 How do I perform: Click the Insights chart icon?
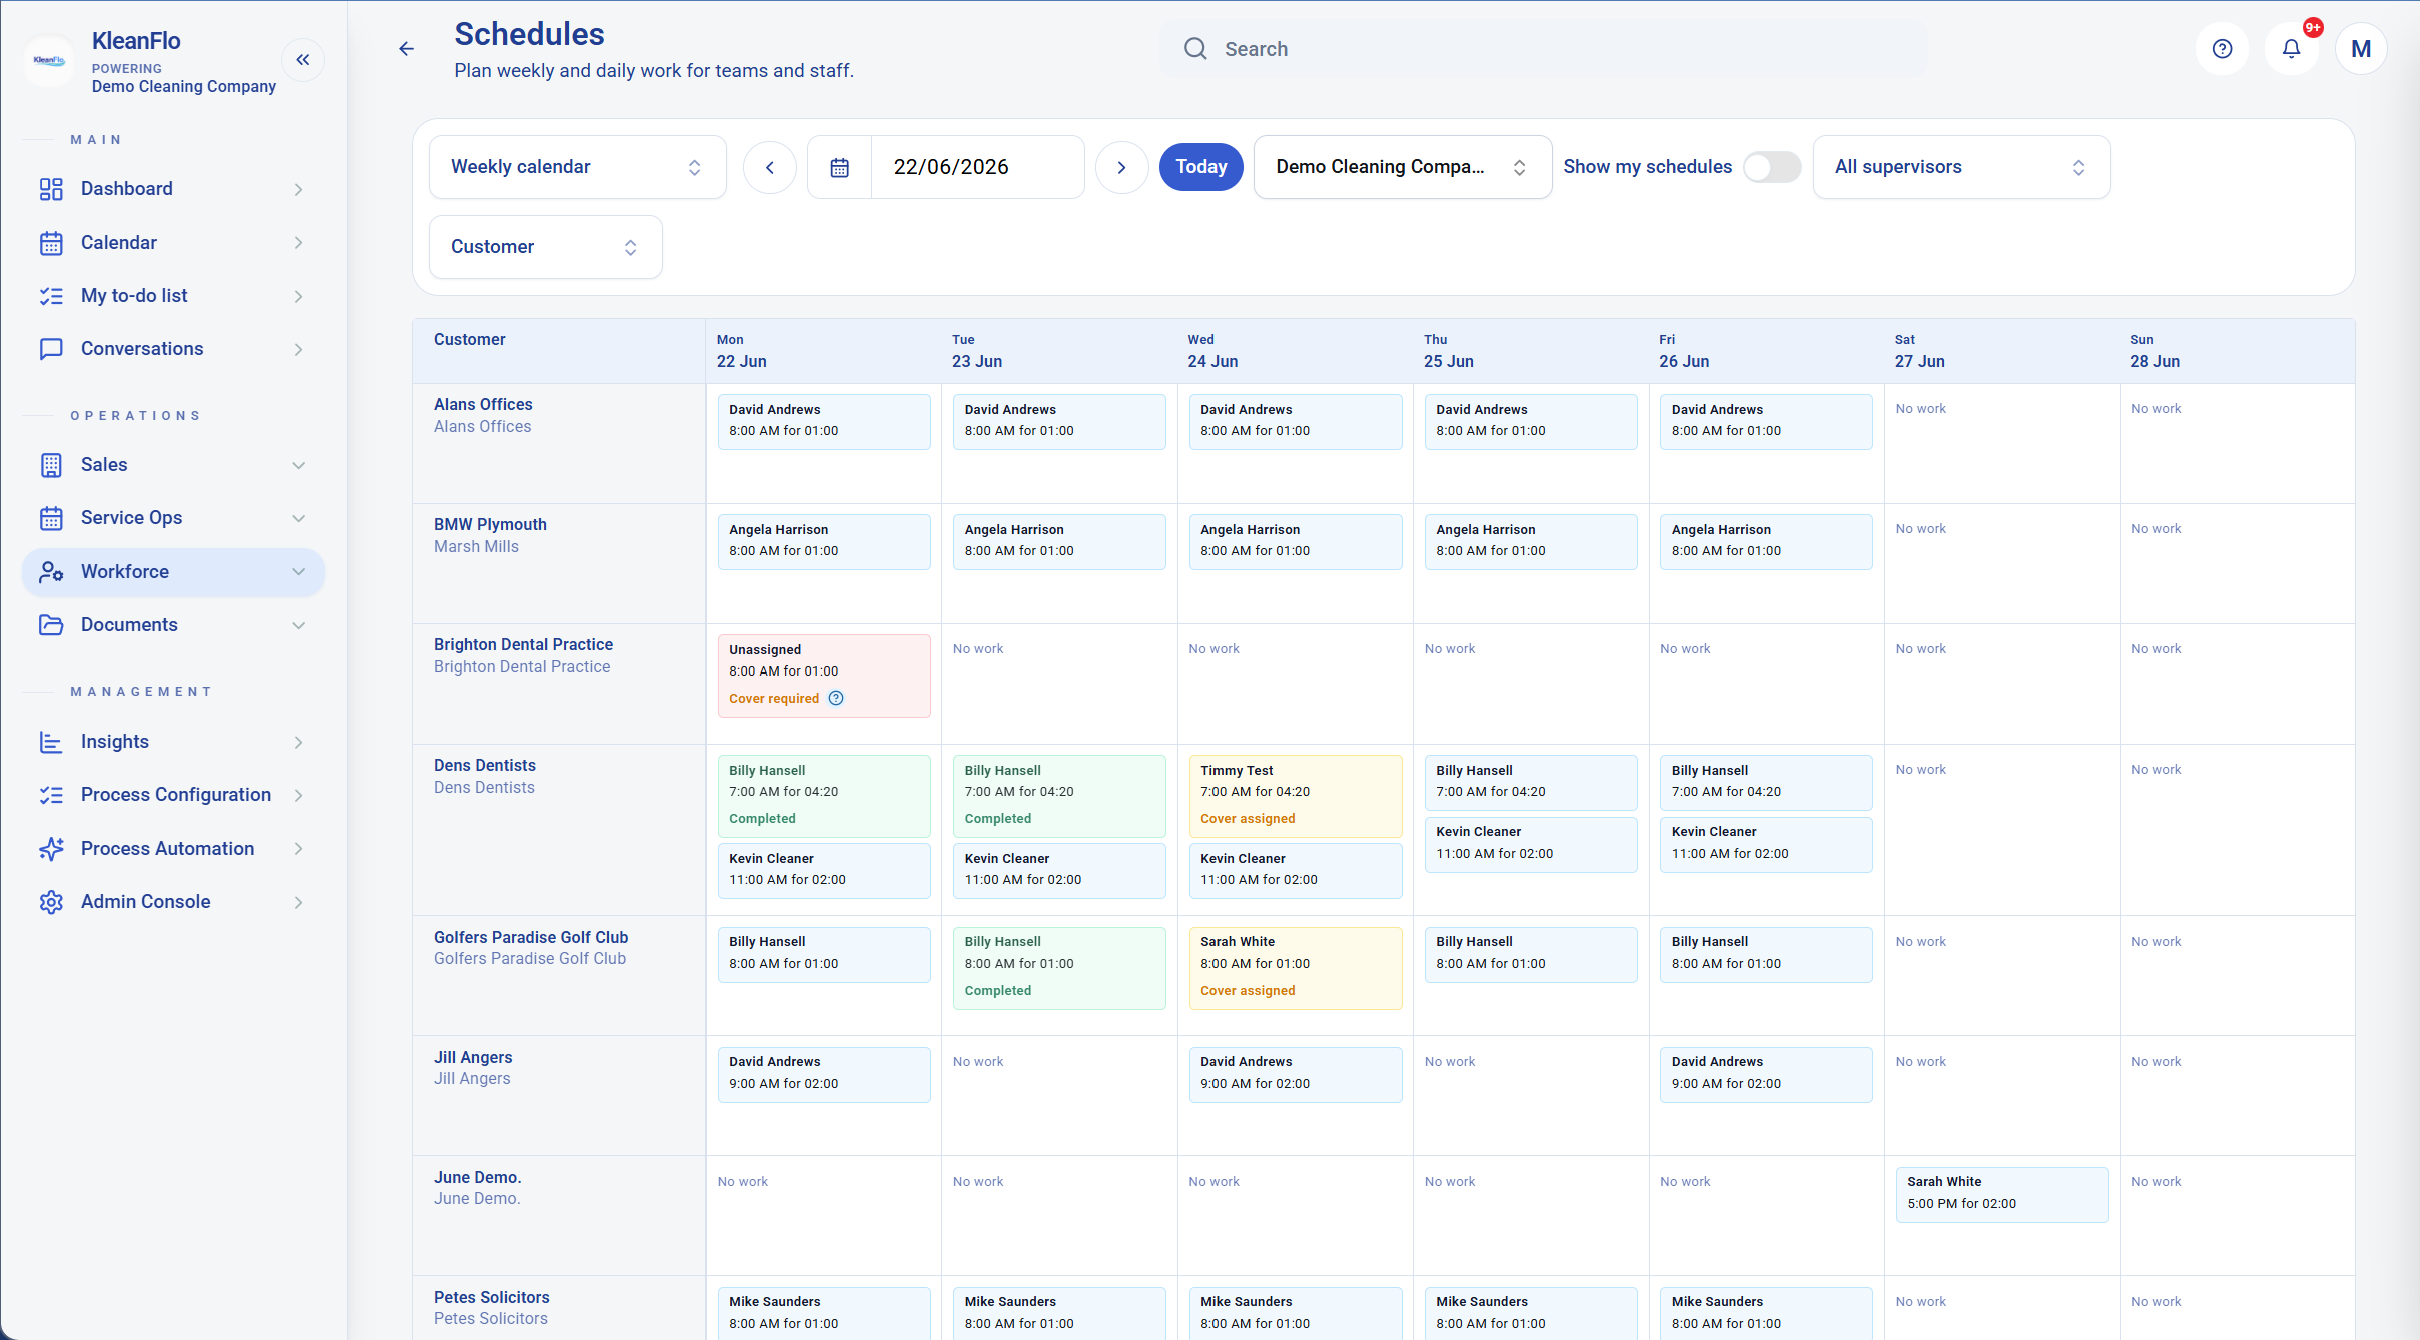[51, 742]
